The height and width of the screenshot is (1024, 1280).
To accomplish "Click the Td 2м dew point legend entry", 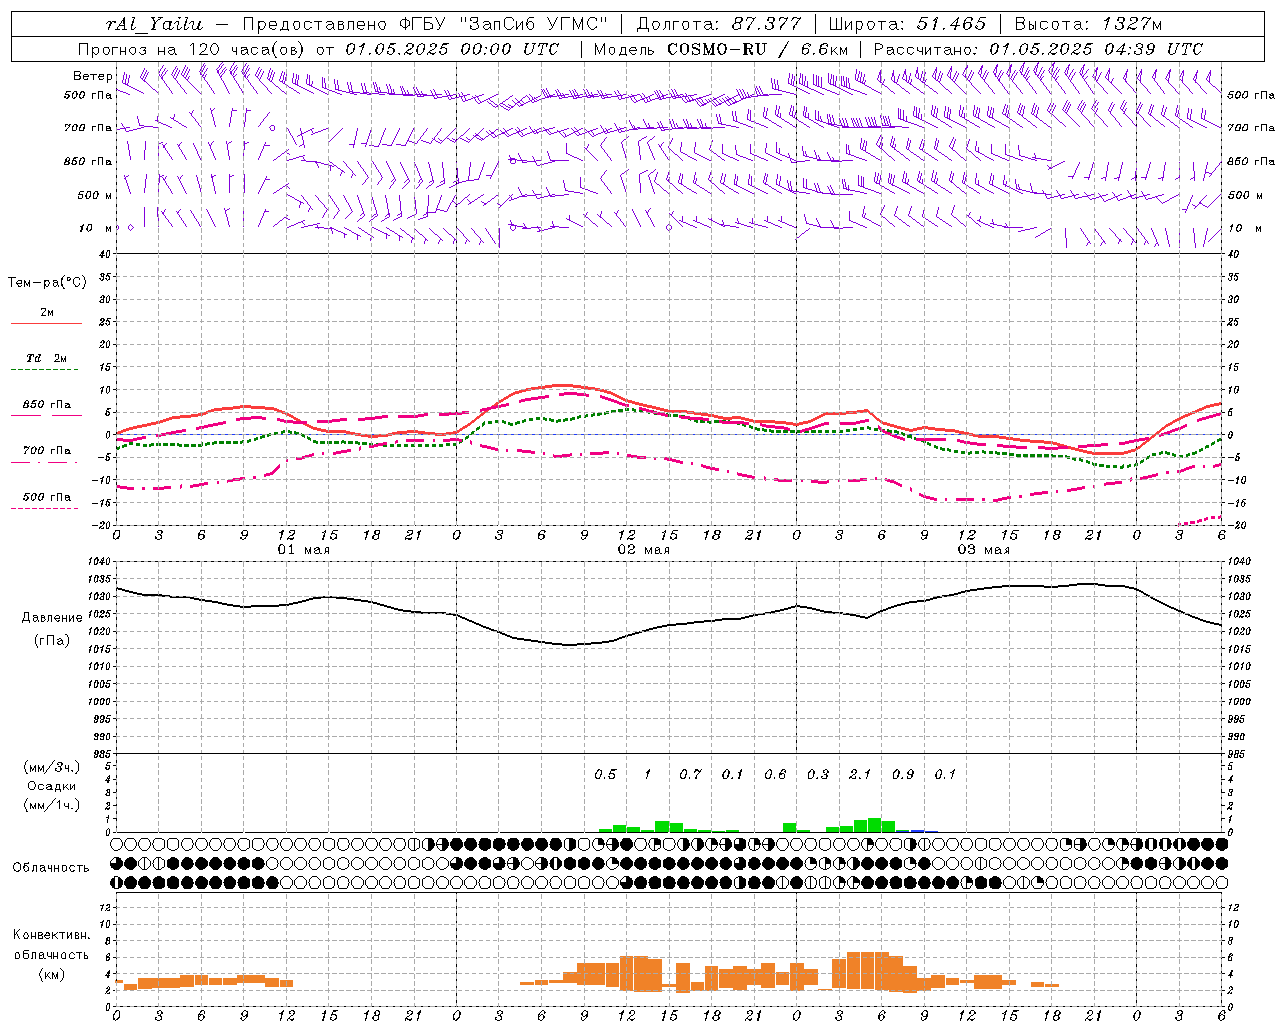I will click(x=47, y=358).
